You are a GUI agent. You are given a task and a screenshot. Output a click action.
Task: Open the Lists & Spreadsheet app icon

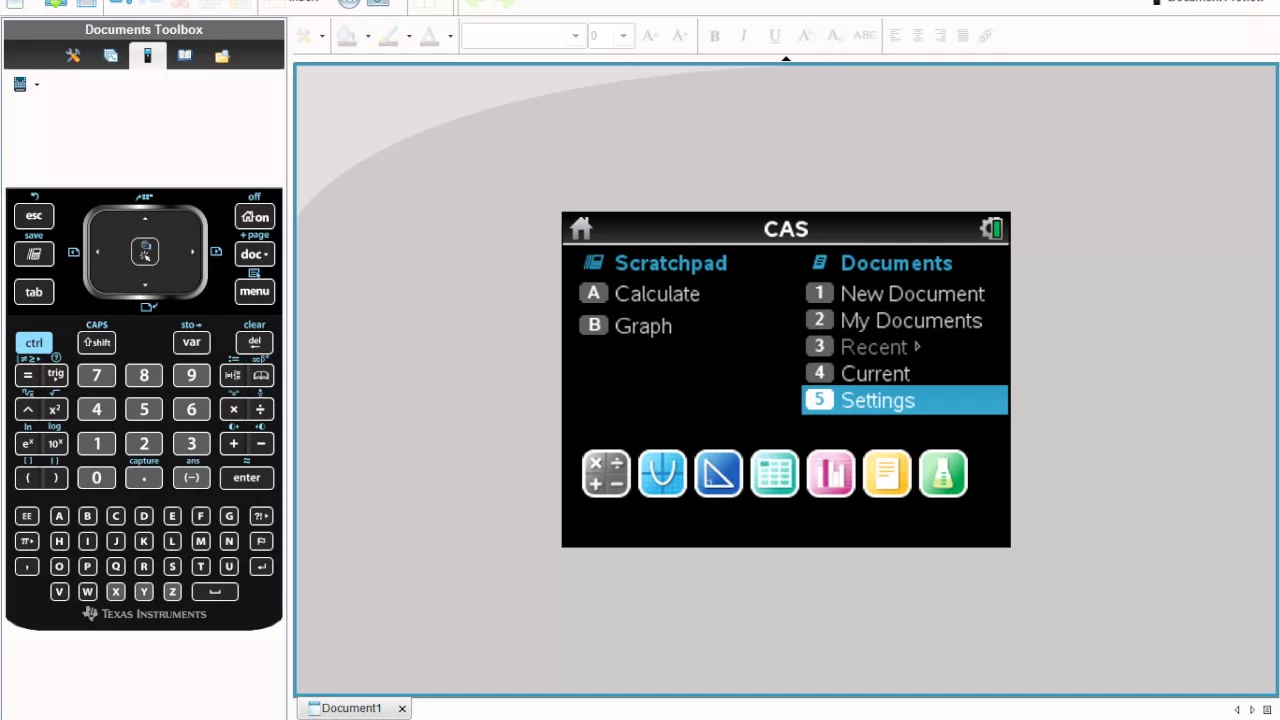pyautogui.click(x=774, y=473)
